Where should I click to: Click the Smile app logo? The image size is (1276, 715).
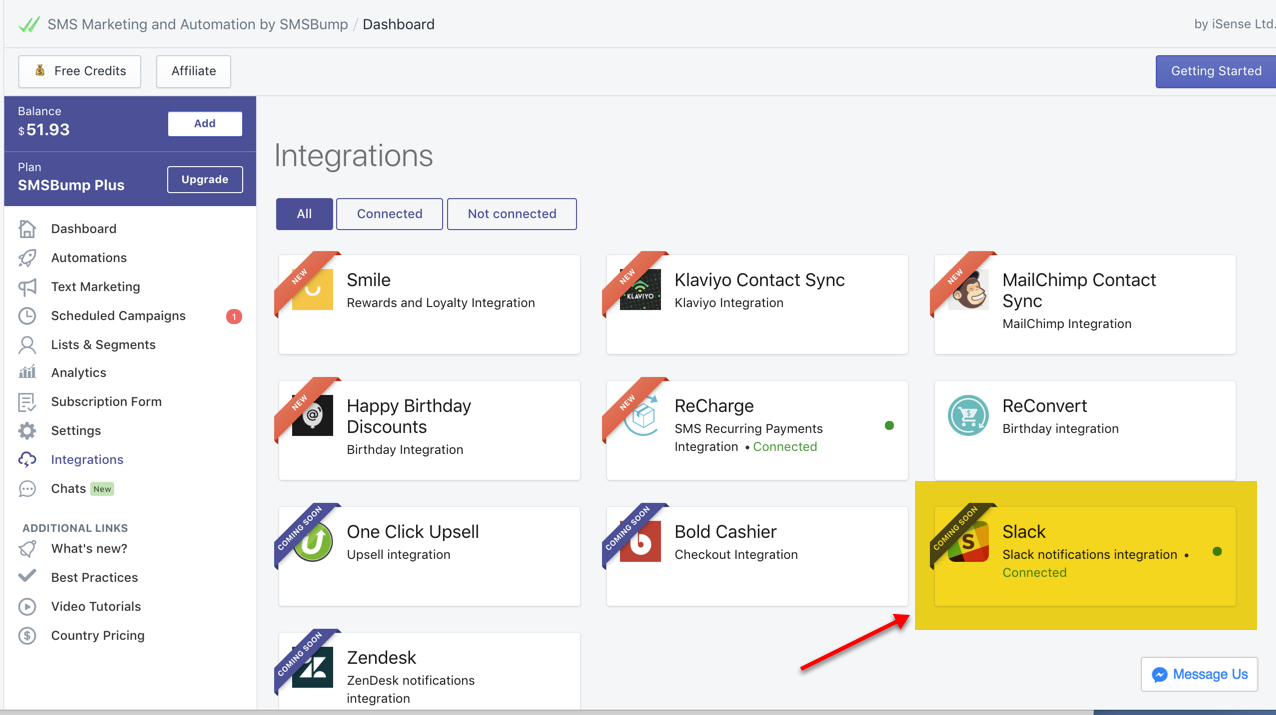313,290
